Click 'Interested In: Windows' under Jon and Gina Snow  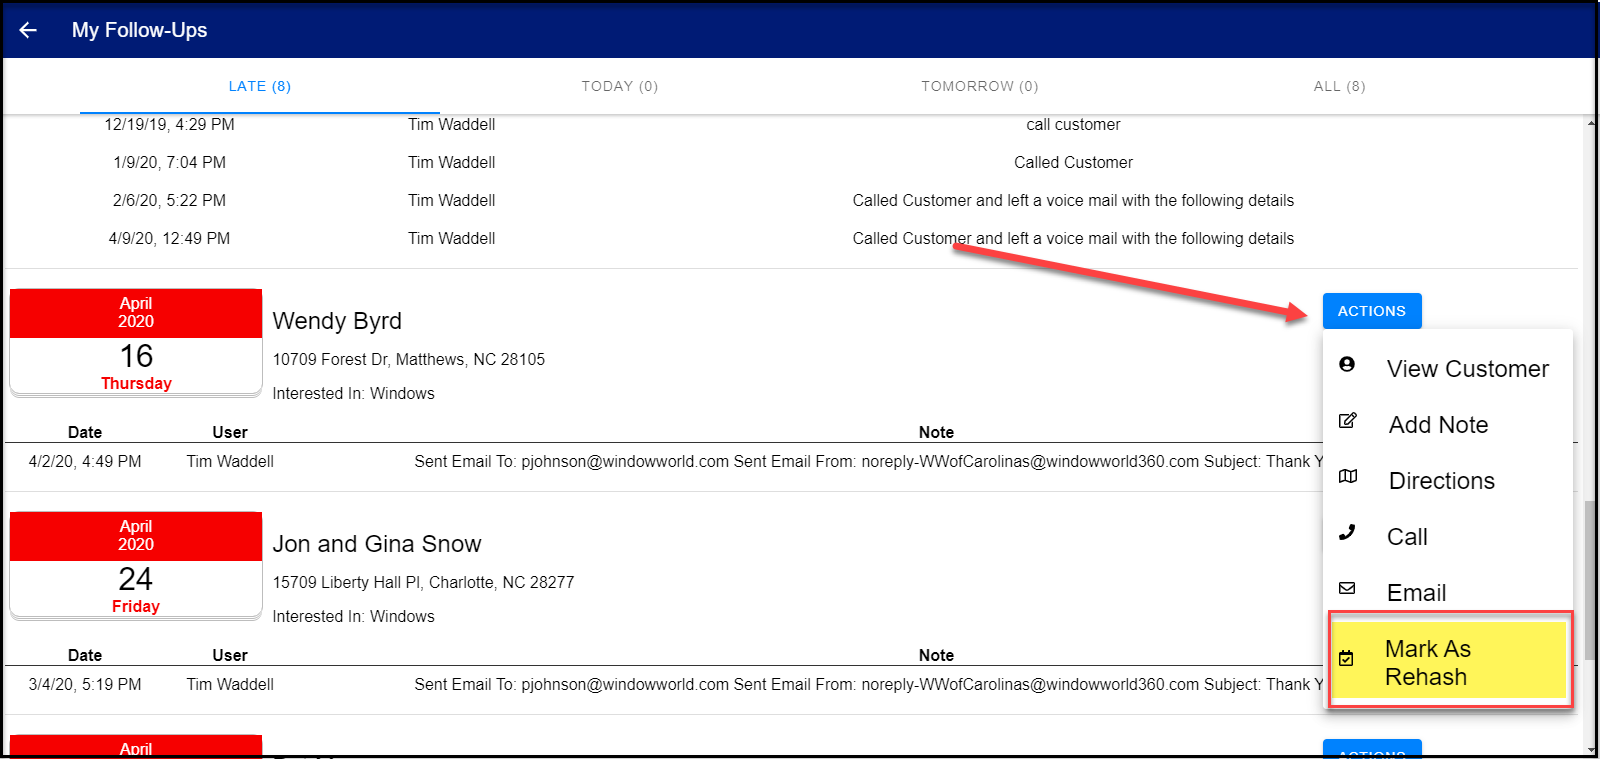pos(354,616)
